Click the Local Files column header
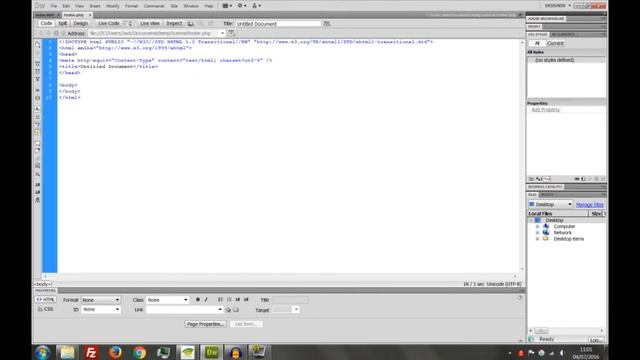The width and height of the screenshot is (640, 360). (x=558, y=213)
